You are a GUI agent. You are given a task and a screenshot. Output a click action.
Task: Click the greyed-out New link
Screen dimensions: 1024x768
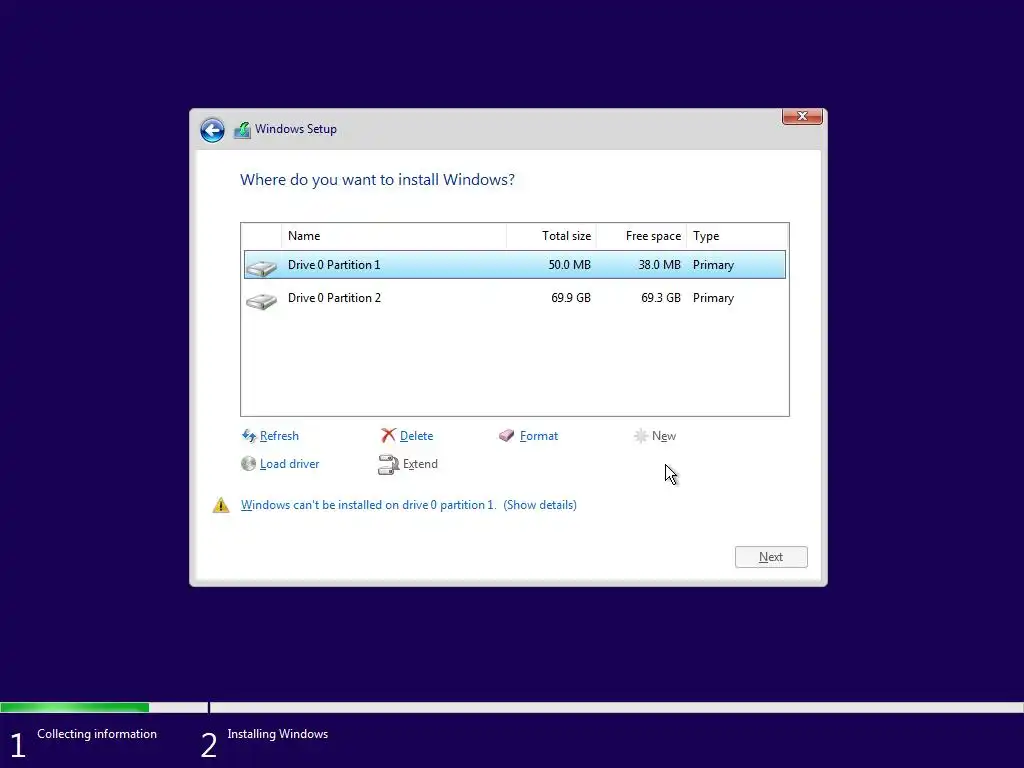(664, 436)
